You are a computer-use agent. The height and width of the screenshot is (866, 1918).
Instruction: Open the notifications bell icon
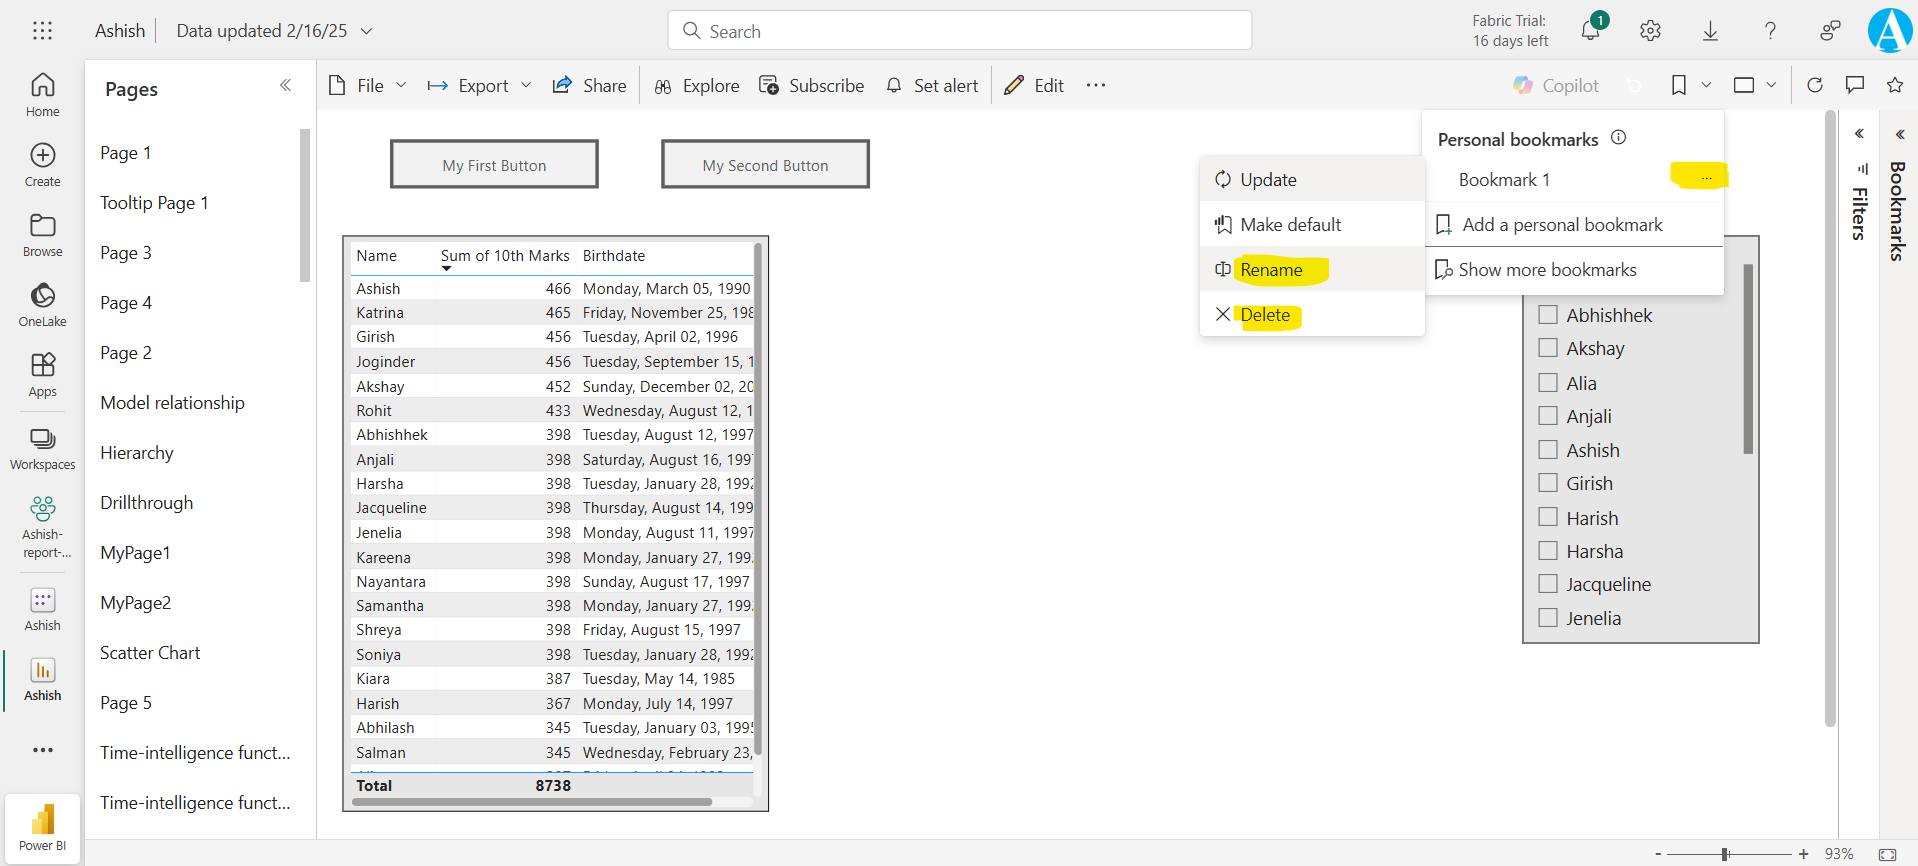pyautogui.click(x=1590, y=30)
